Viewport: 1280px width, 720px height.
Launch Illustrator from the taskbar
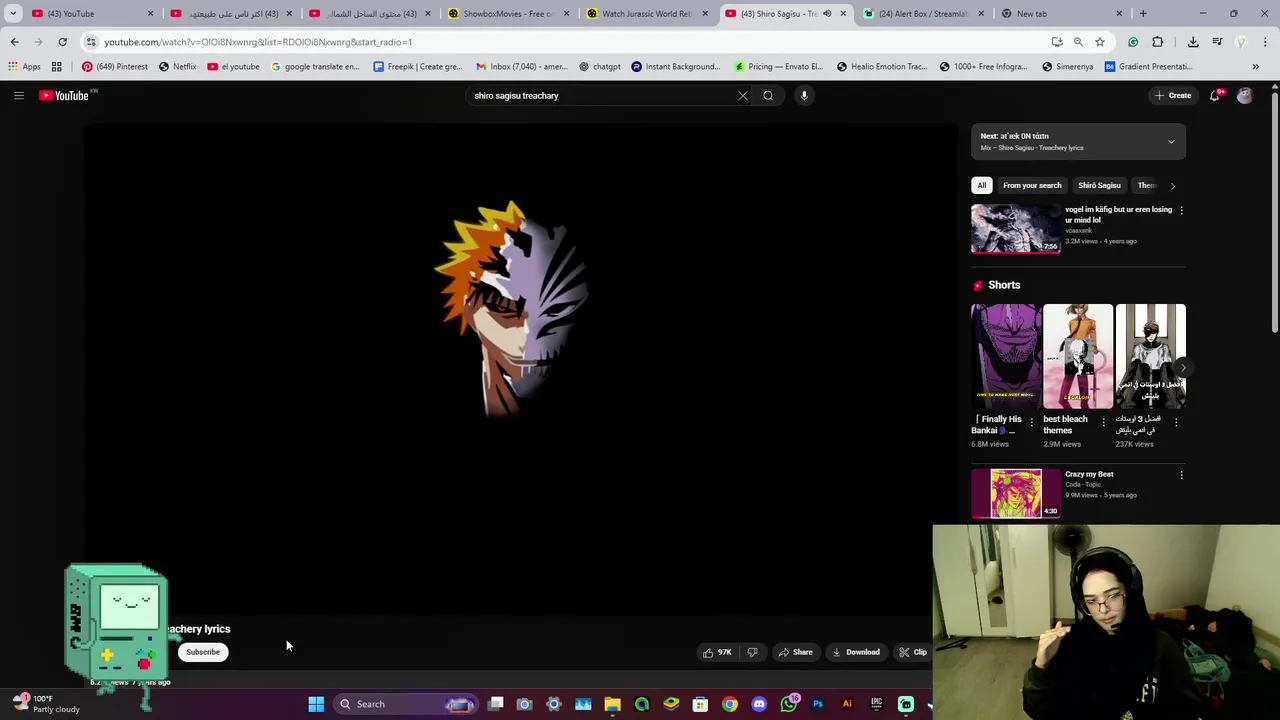point(847,704)
